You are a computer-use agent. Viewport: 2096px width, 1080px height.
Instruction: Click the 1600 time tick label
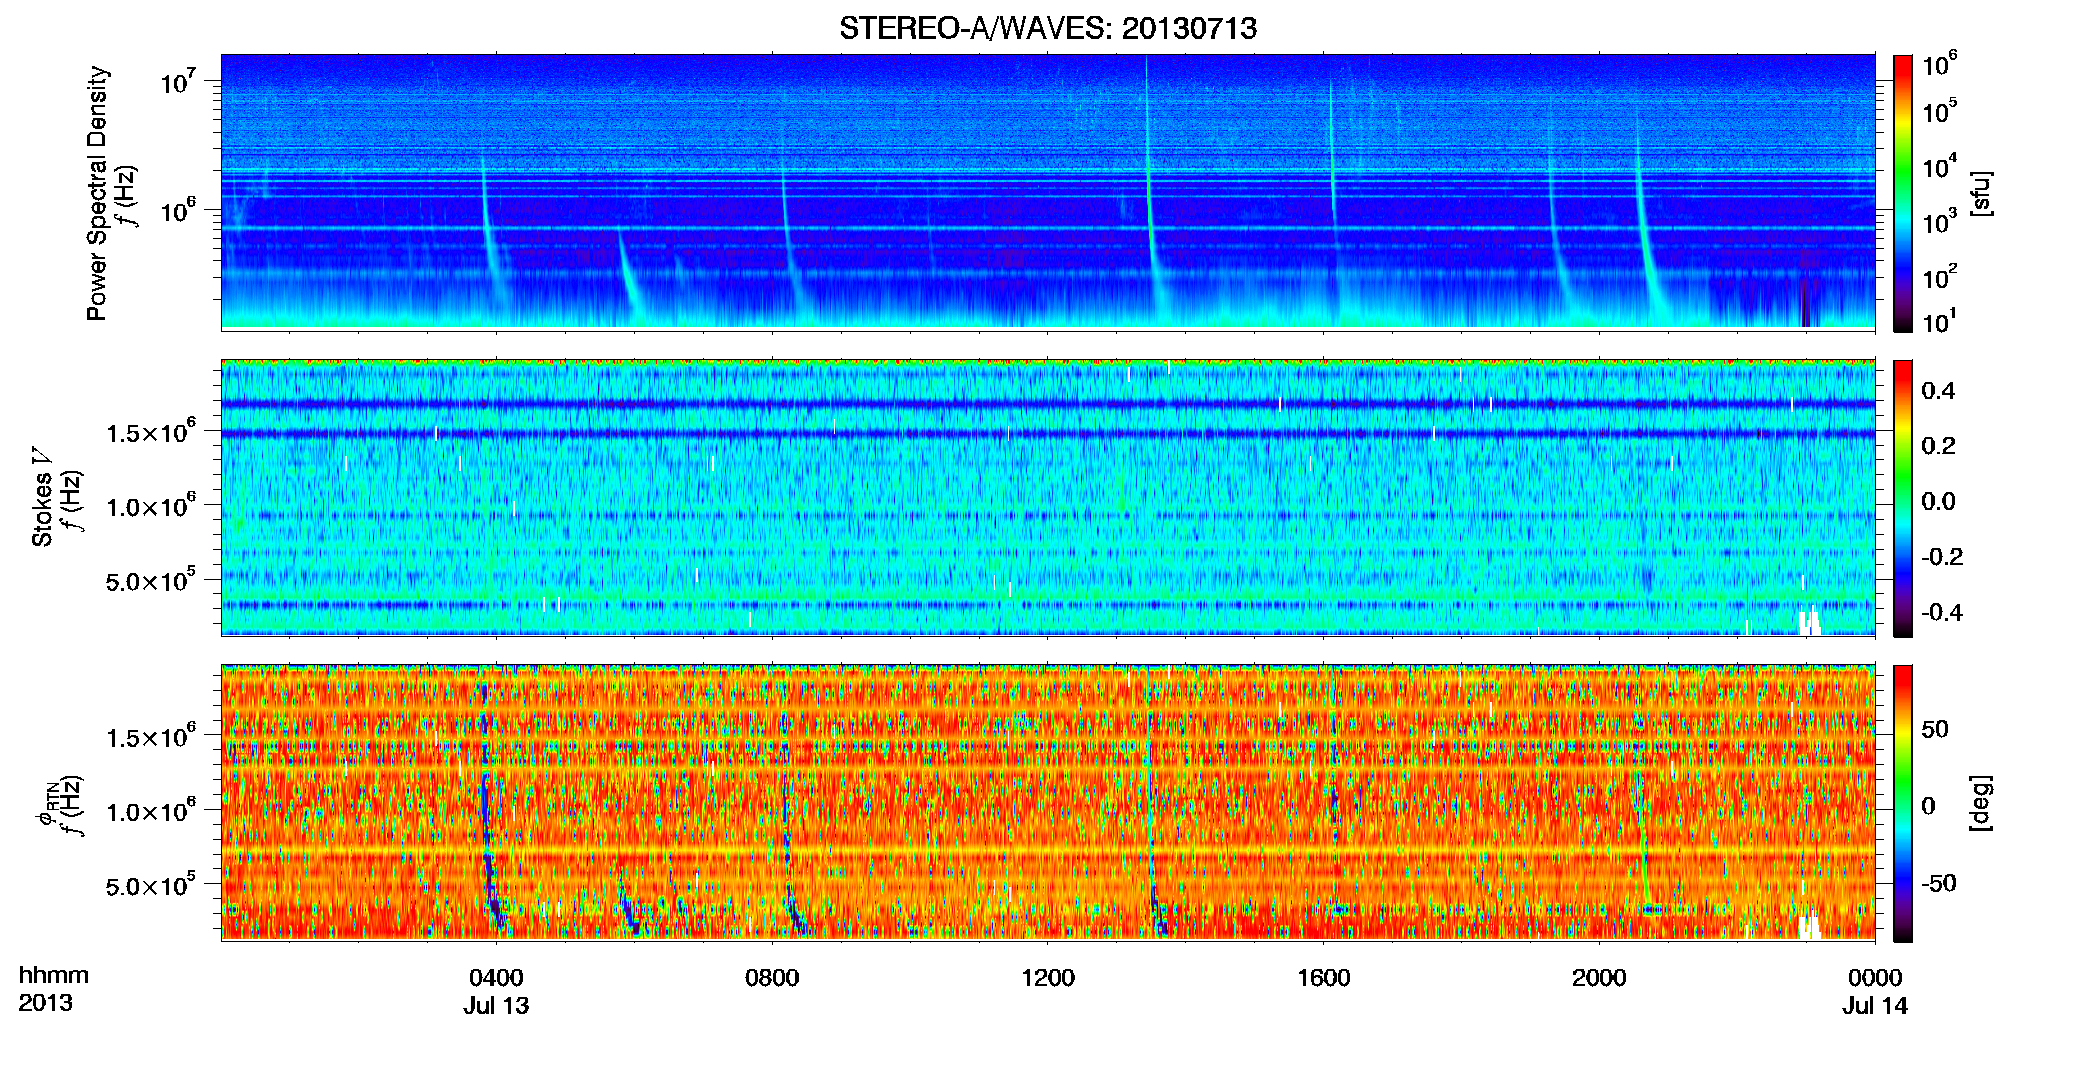[1324, 978]
